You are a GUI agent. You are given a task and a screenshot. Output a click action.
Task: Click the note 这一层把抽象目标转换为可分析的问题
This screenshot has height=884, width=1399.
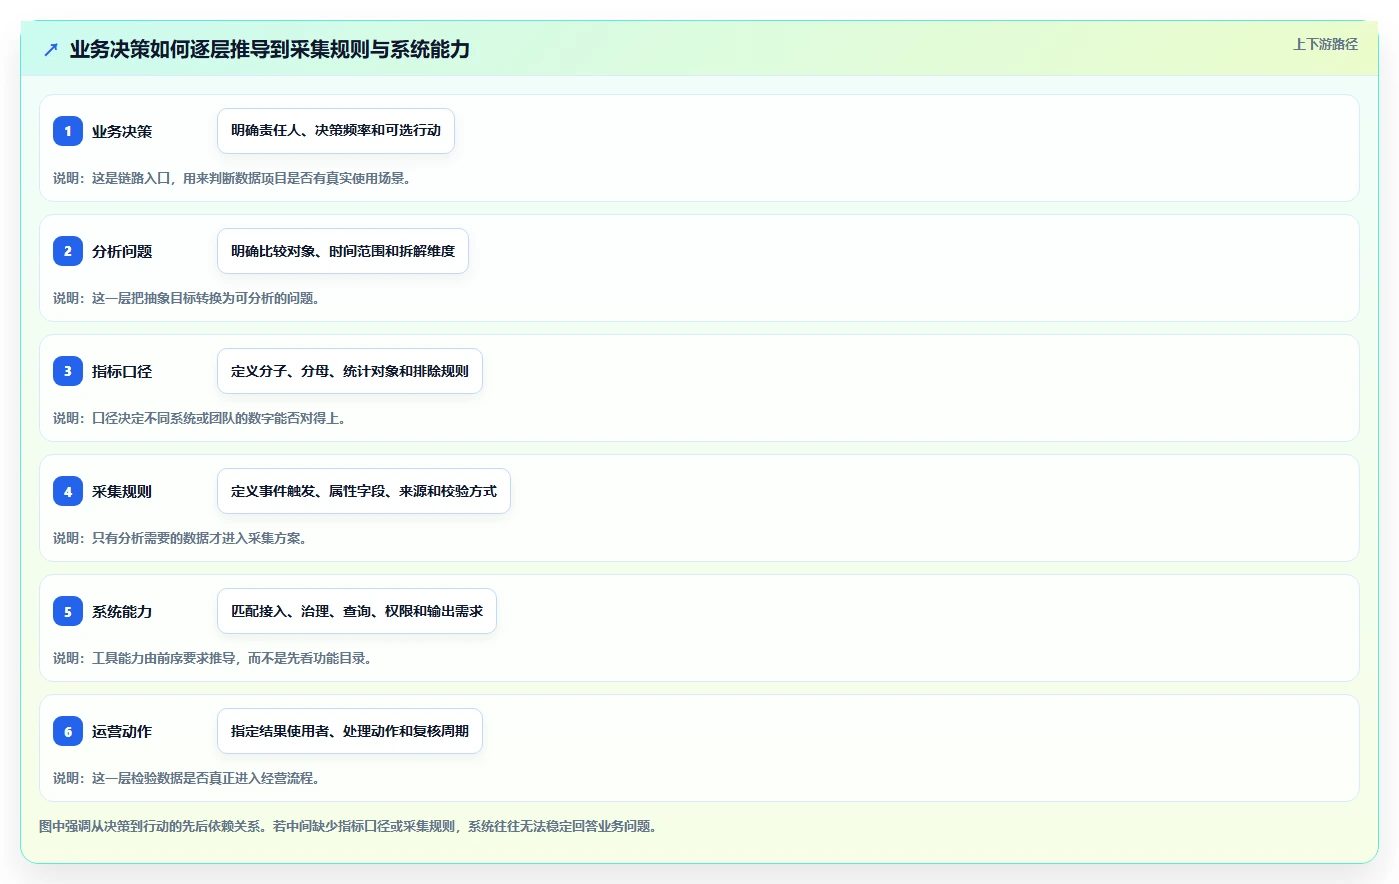pos(186,298)
